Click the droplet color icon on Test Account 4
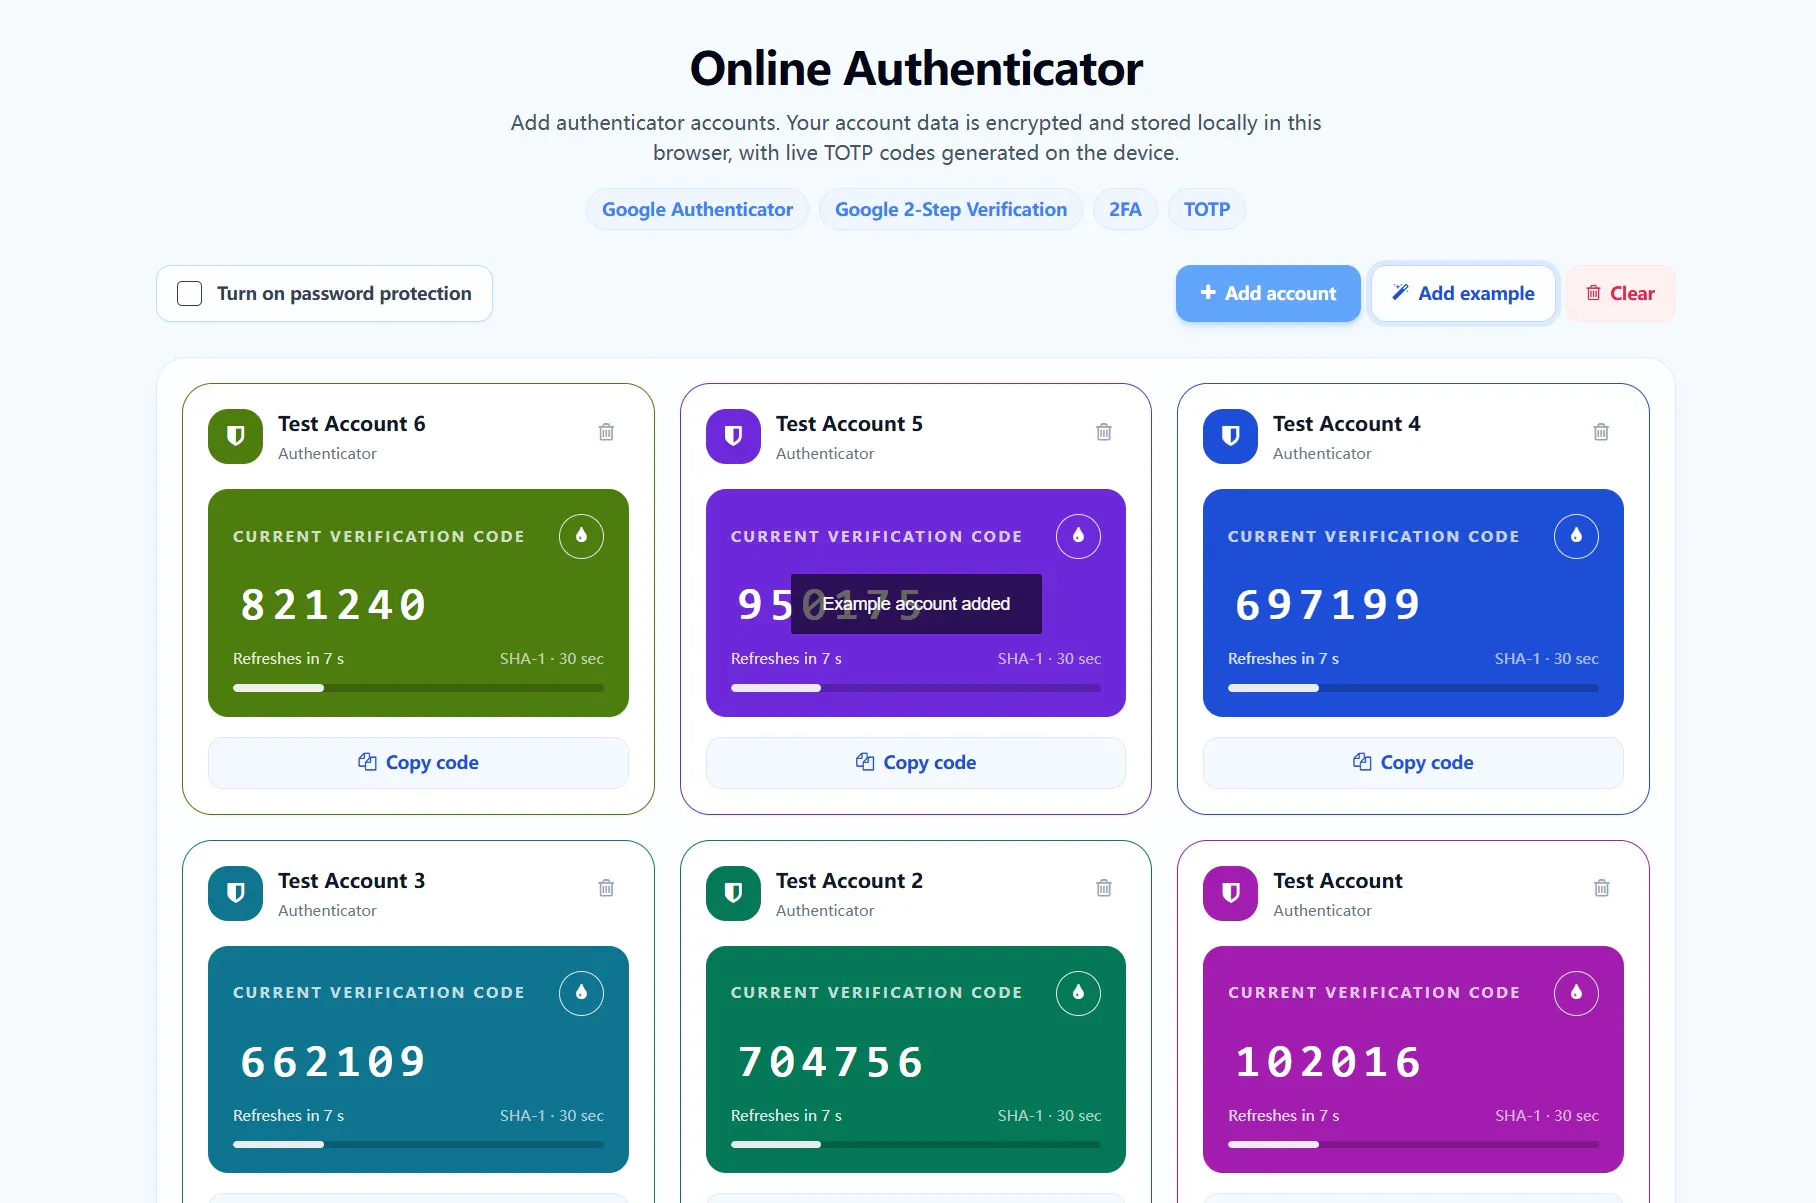1816x1203 pixels. (1576, 536)
